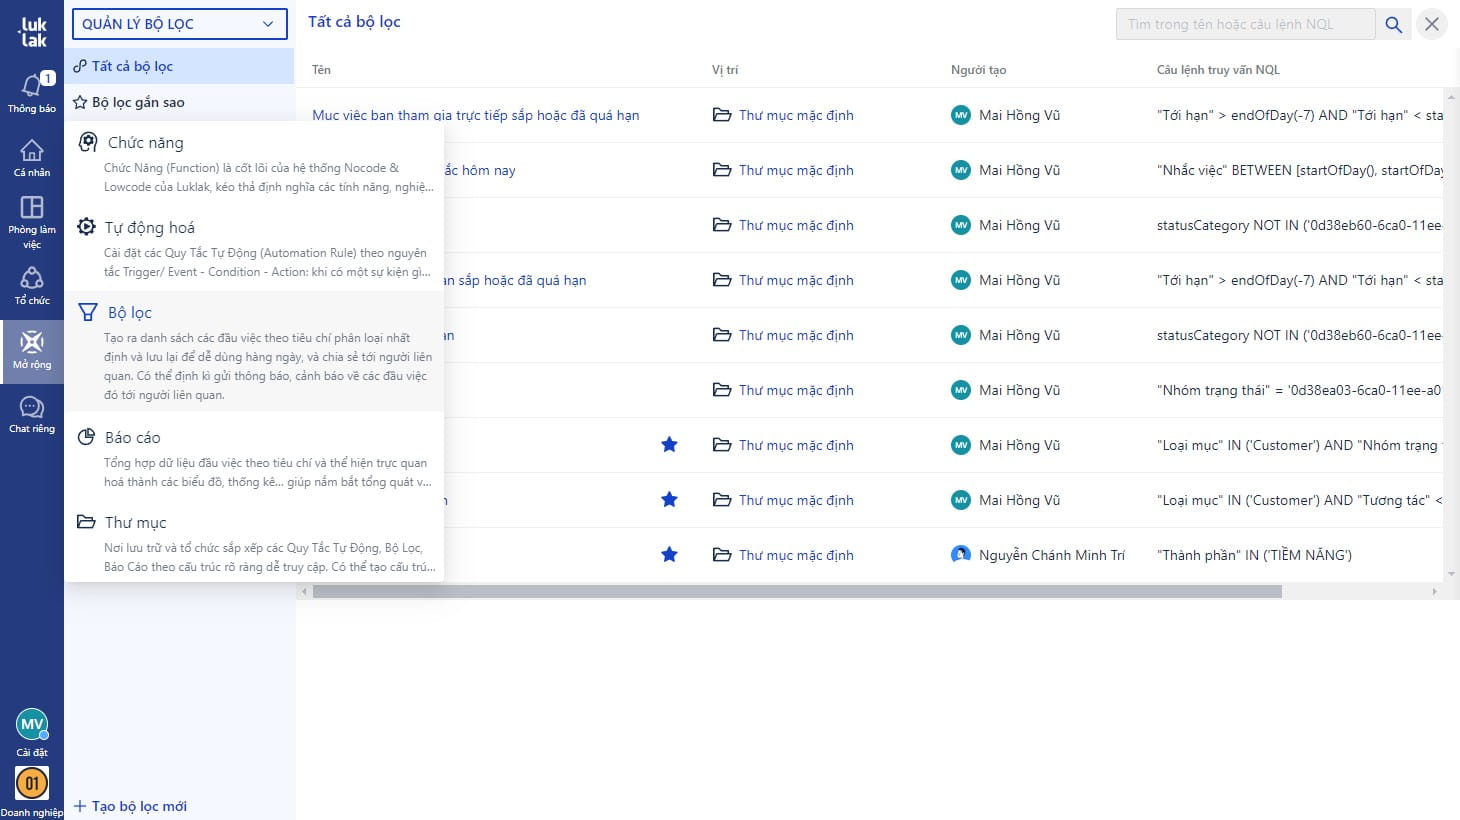This screenshot has width=1460, height=820.
Task: Toggle star on the "Loại mục" Nhóm trạng thái filter row
Action: pos(669,445)
